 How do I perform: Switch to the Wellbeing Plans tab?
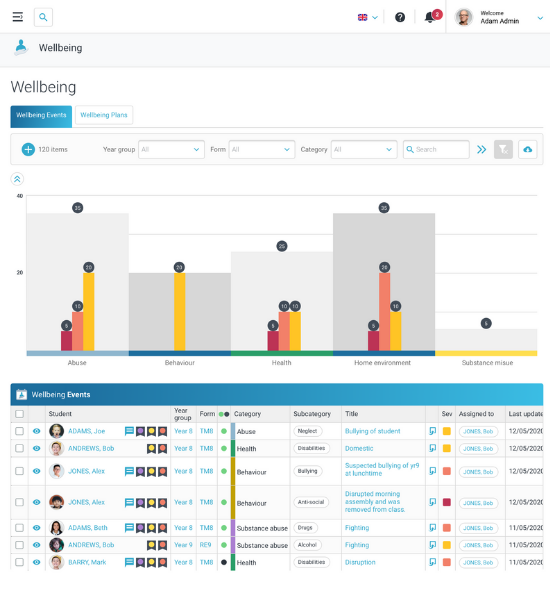click(104, 115)
